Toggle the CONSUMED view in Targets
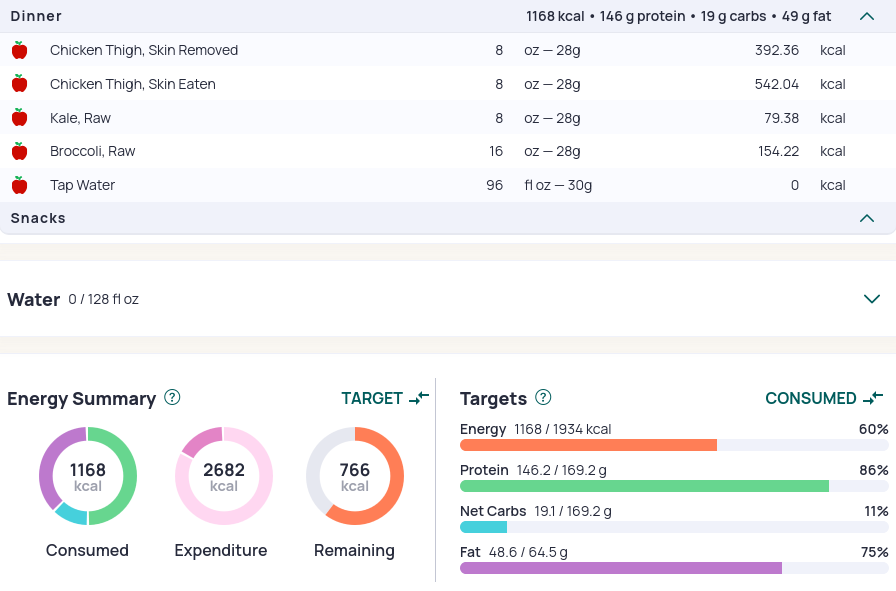 (824, 398)
